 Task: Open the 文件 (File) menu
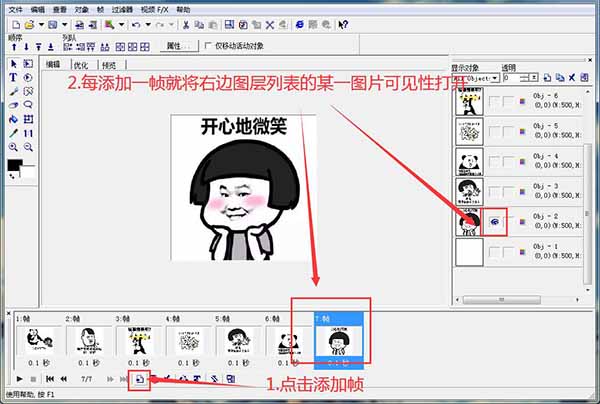click(16, 10)
